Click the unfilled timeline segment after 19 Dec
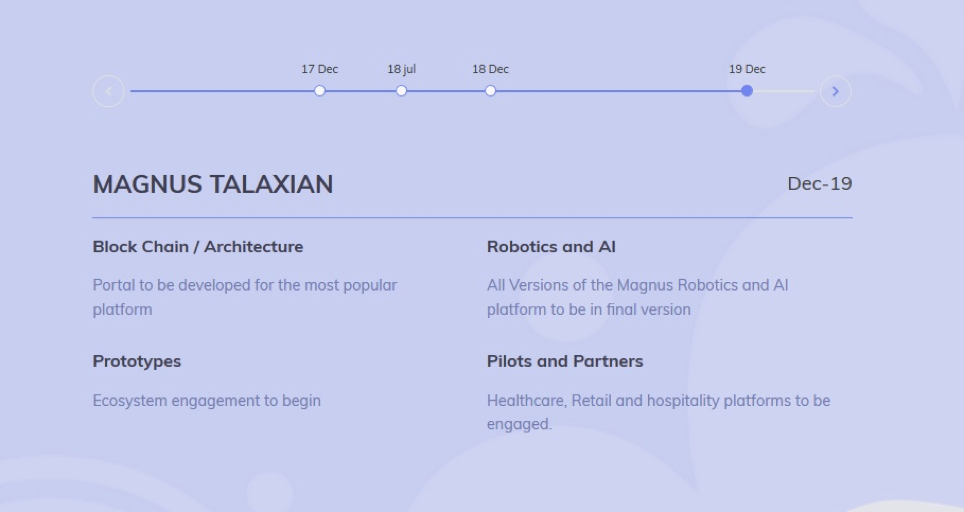The width and height of the screenshot is (964, 512). 784,91
